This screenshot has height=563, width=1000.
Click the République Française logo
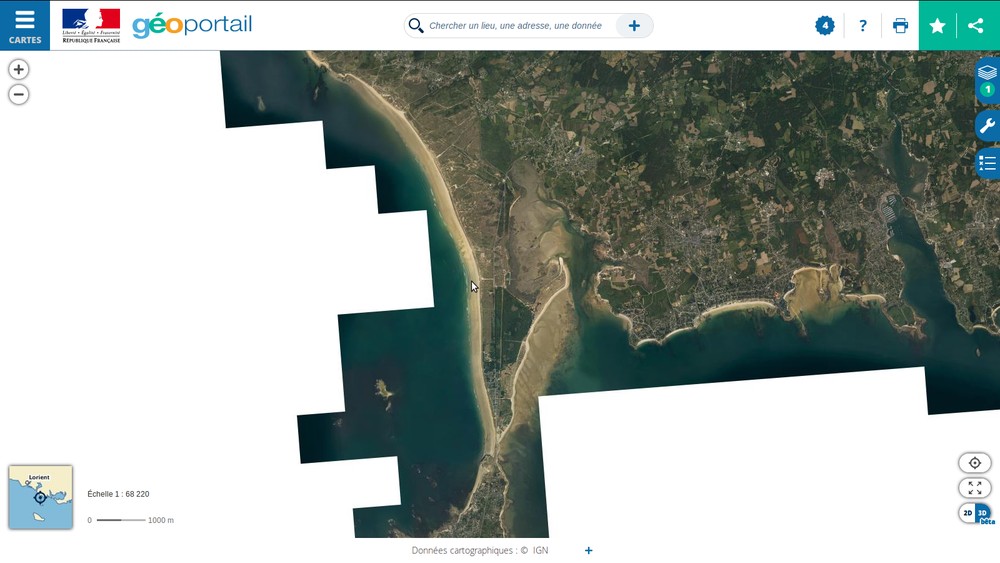coord(90,25)
